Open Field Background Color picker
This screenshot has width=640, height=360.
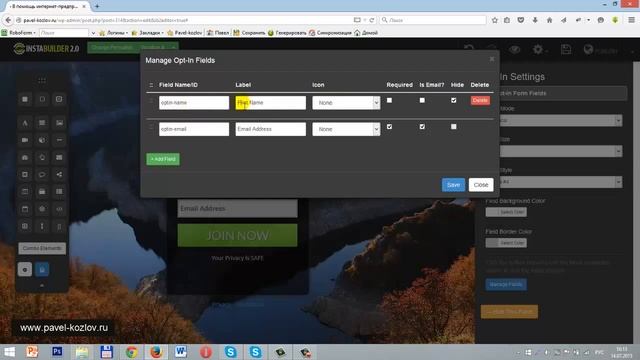point(506,212)
